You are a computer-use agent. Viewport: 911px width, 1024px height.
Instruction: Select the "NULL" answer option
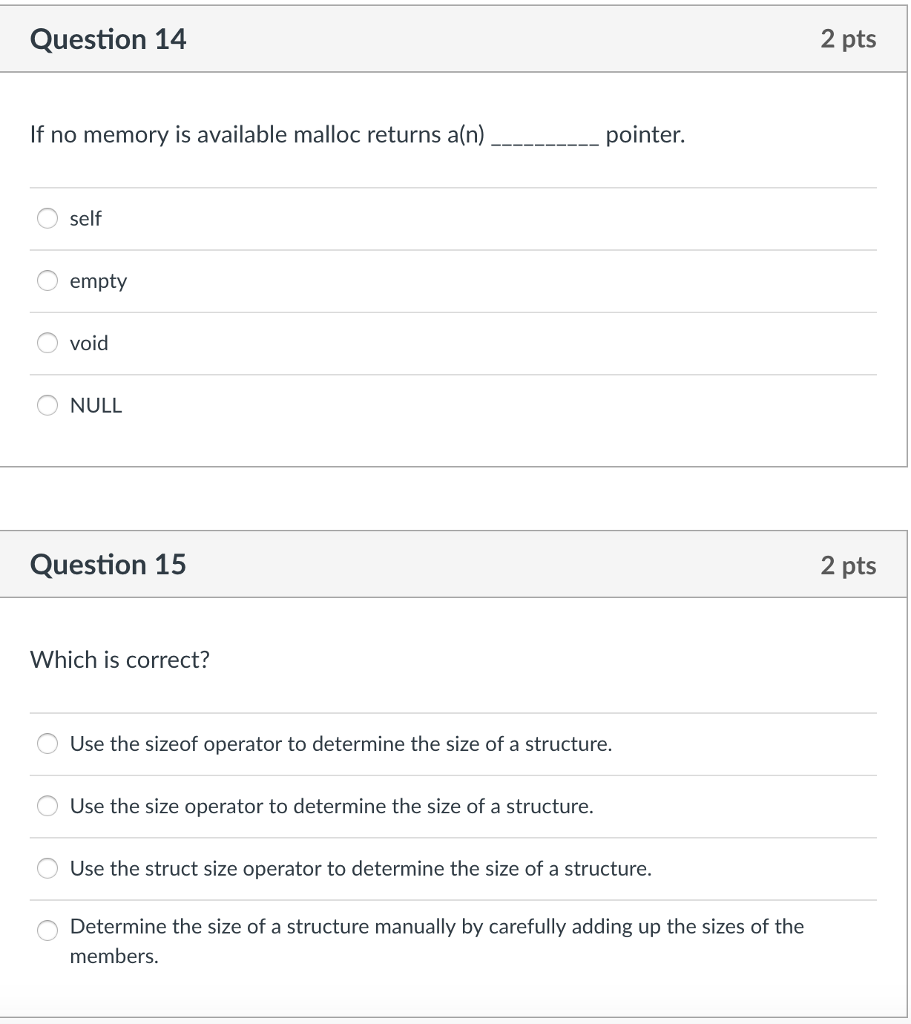(46, 405)
